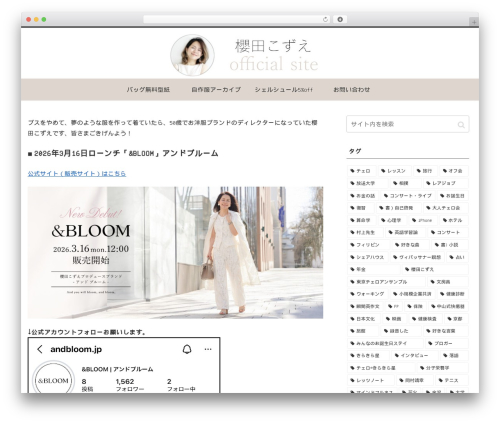Click the &BLOOM New Debut banner image
Image resolution: width=500 pixels, height=423 pixels.
(175, 252)
